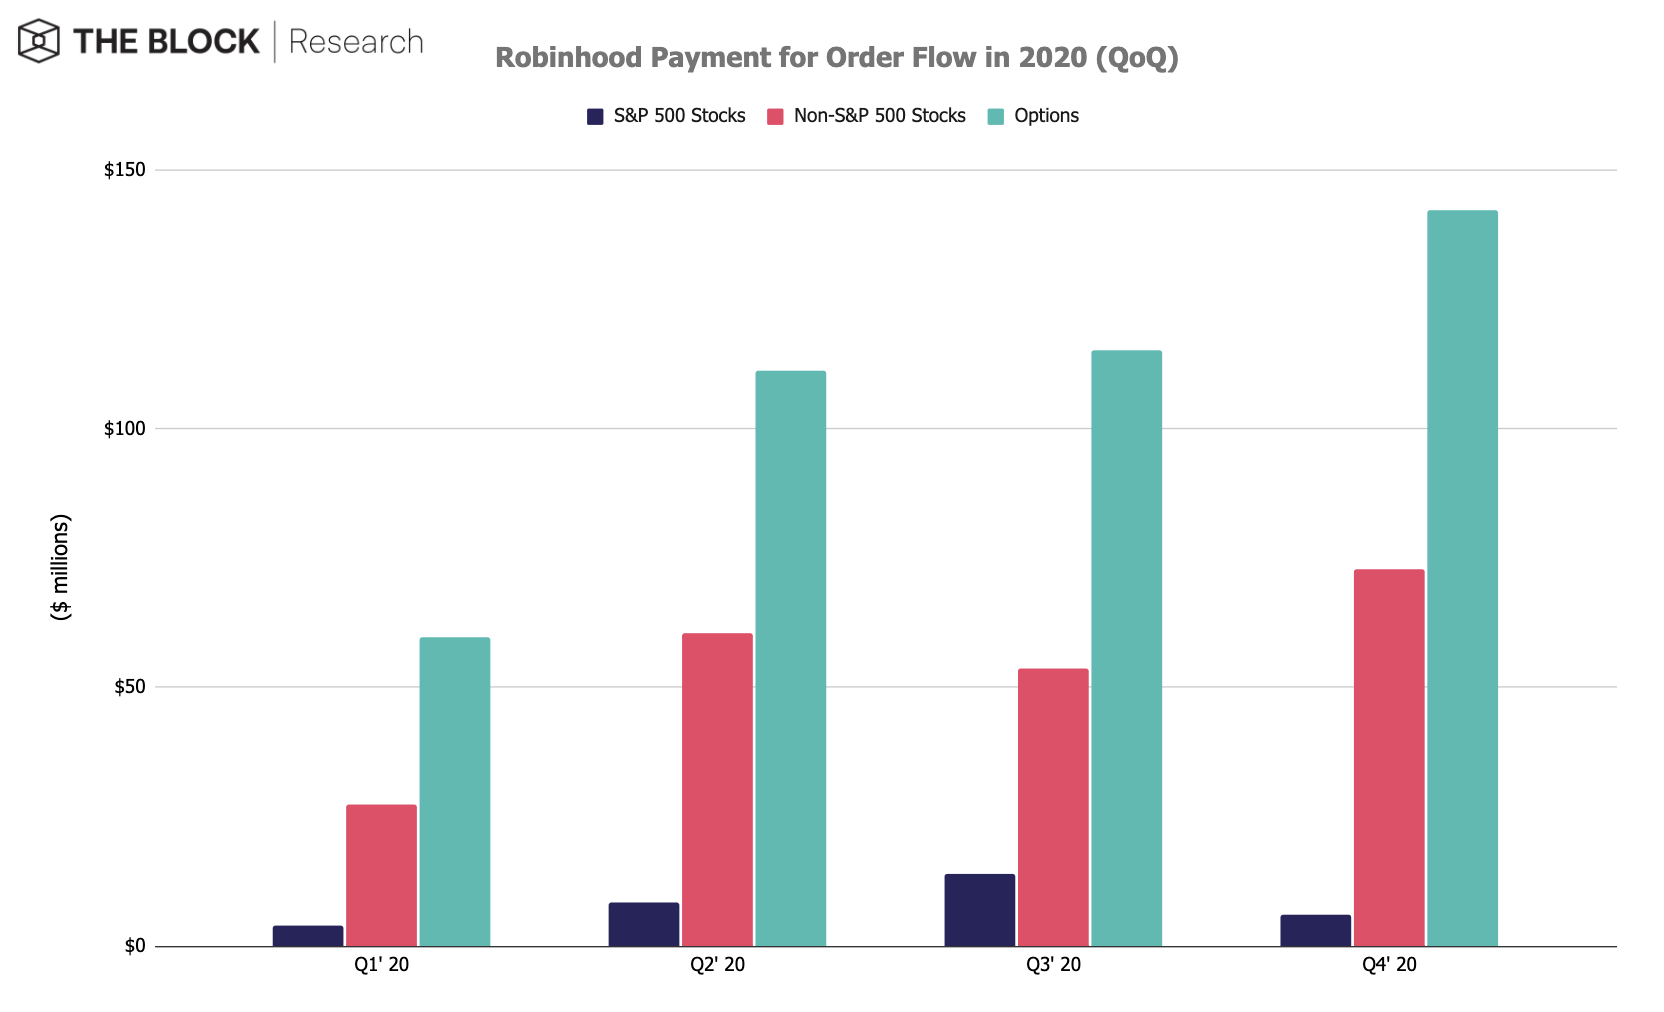
Task: Click the "Q4' 20" x-axis label
Action: [1389, 965]
